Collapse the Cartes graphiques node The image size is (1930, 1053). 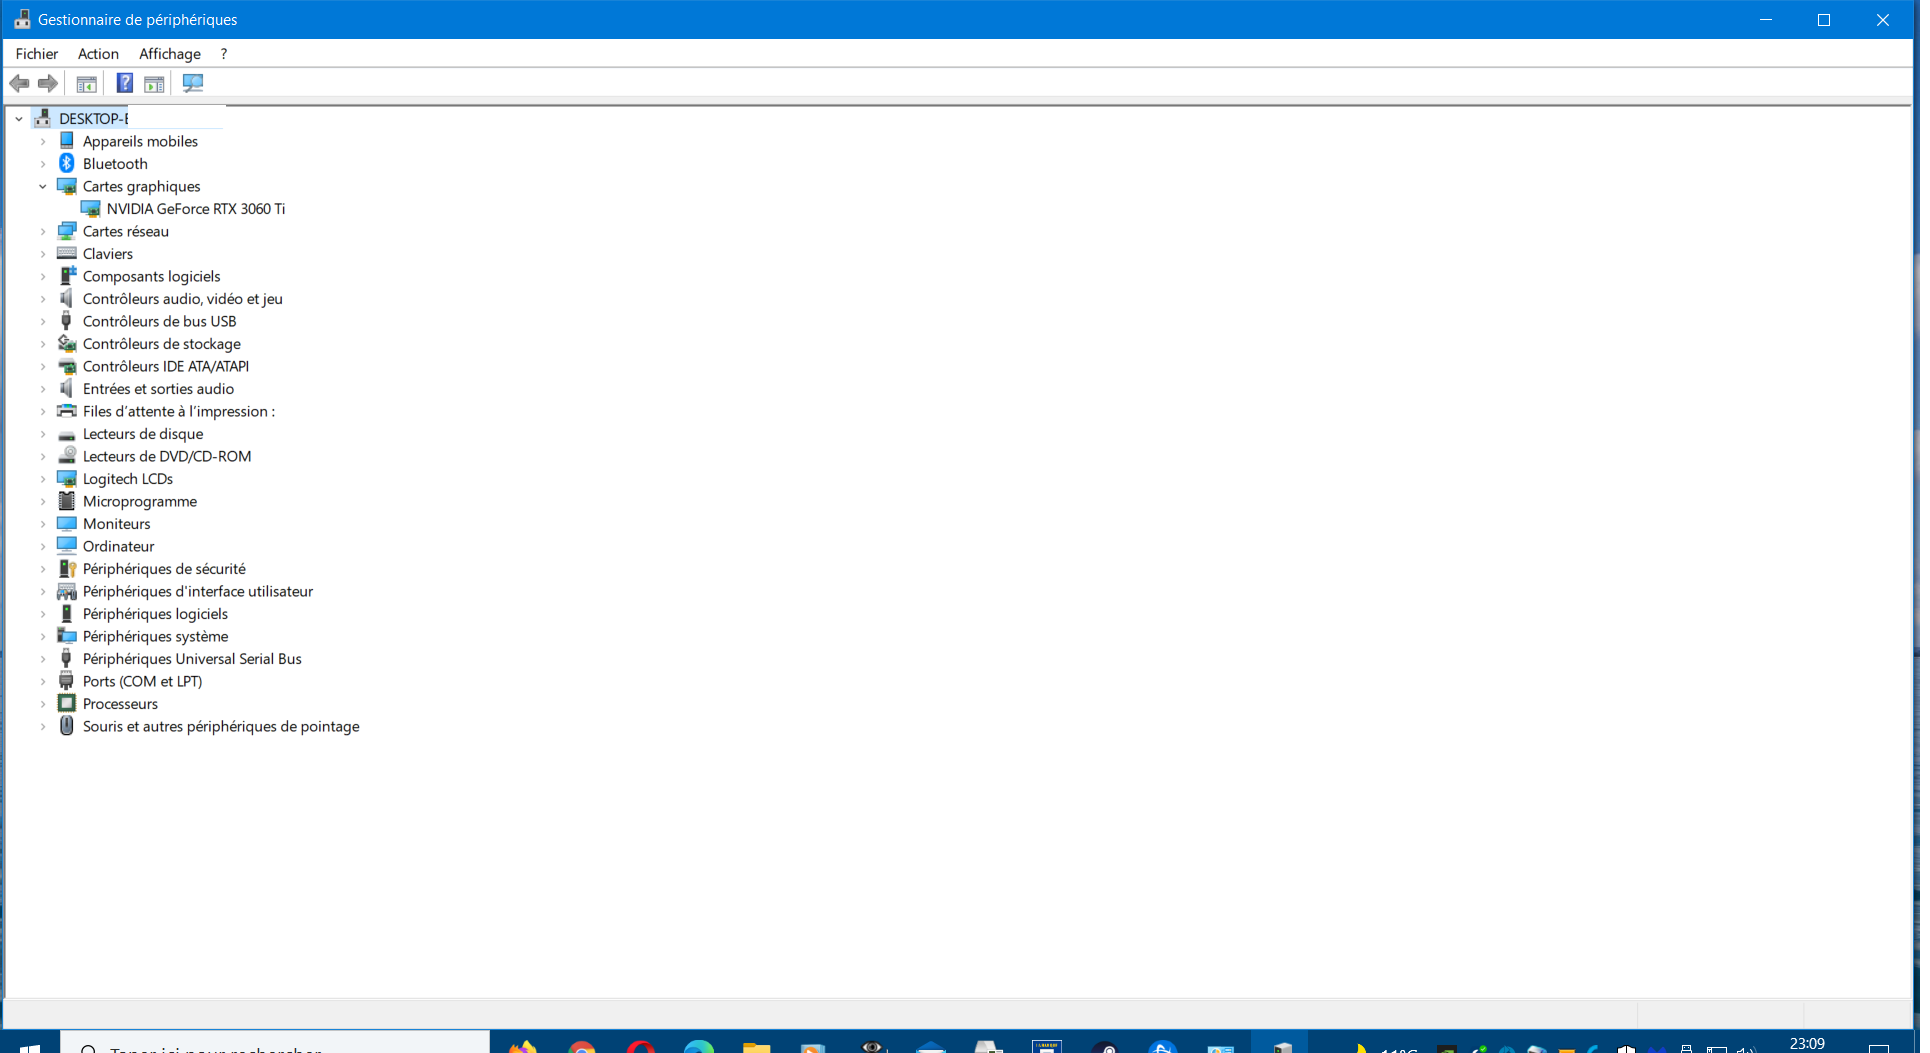[43, 187]
